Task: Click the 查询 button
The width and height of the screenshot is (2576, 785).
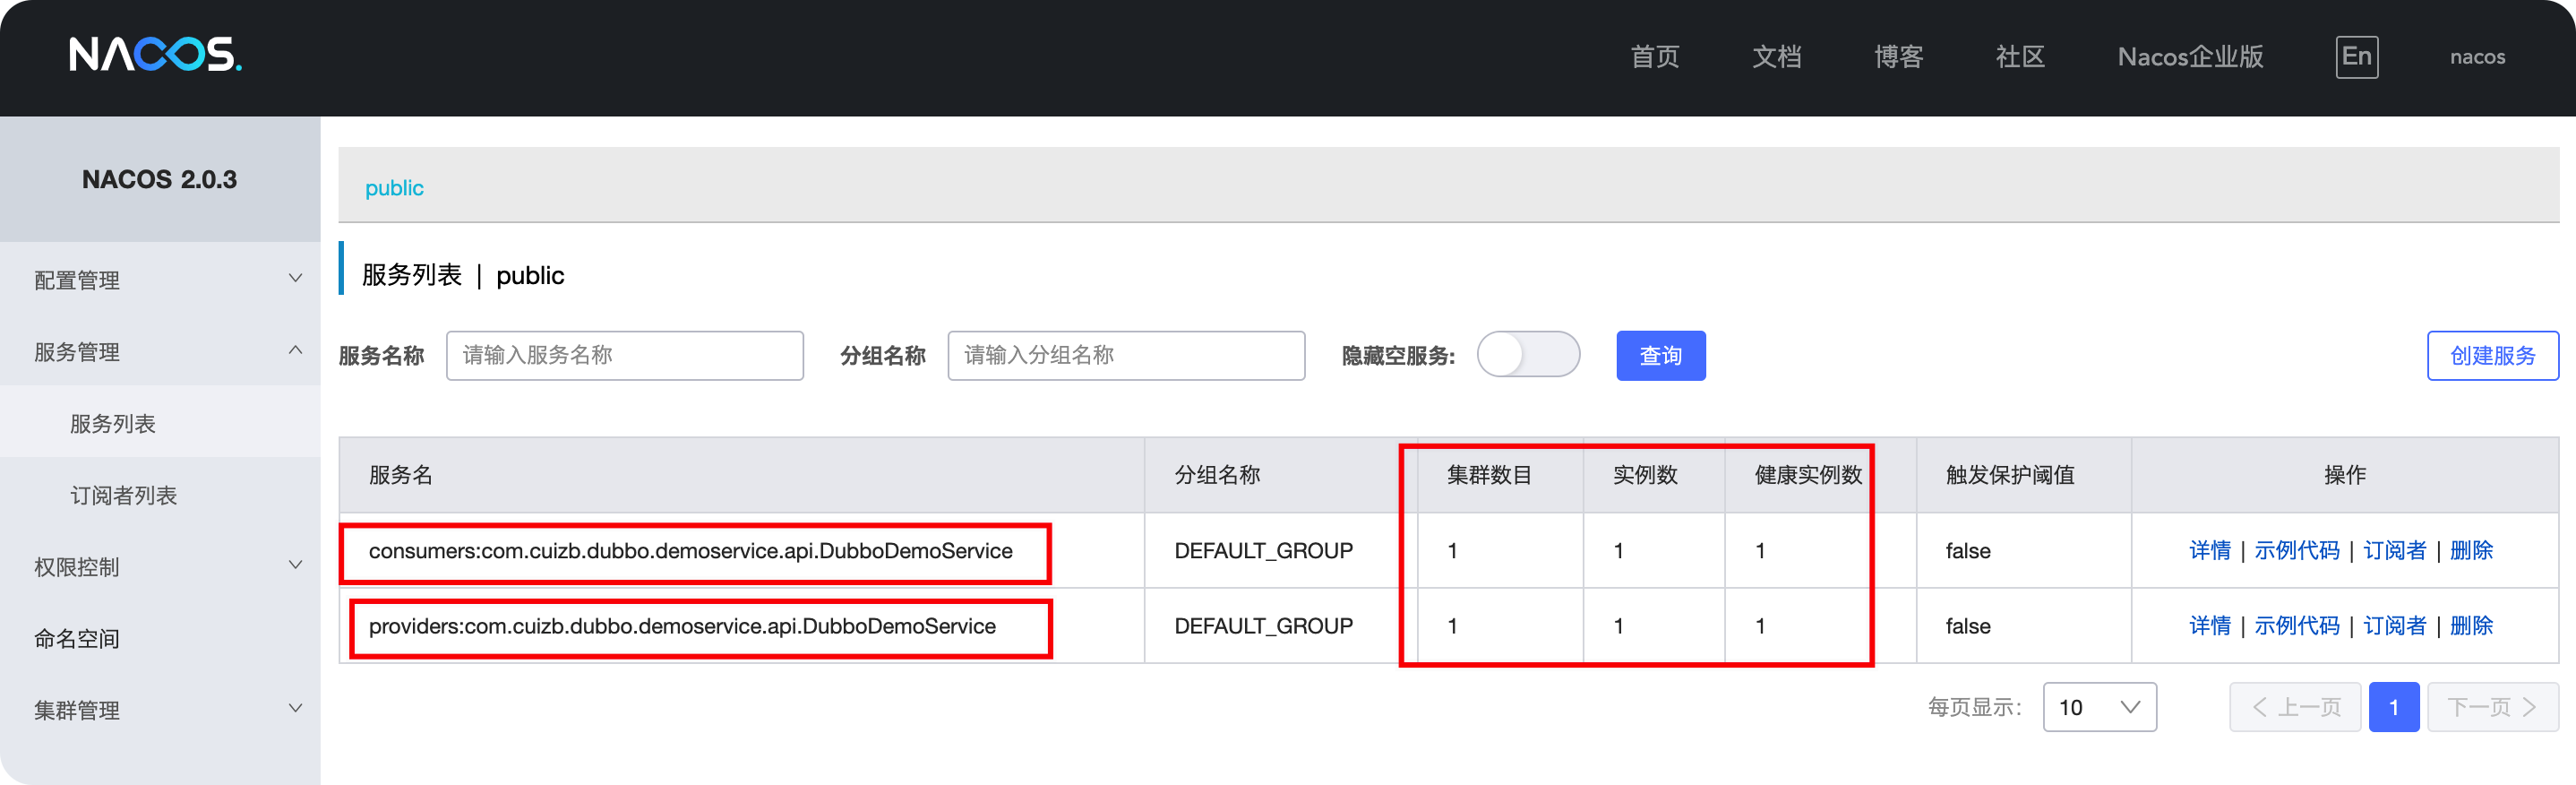Action: (1660, 355)
